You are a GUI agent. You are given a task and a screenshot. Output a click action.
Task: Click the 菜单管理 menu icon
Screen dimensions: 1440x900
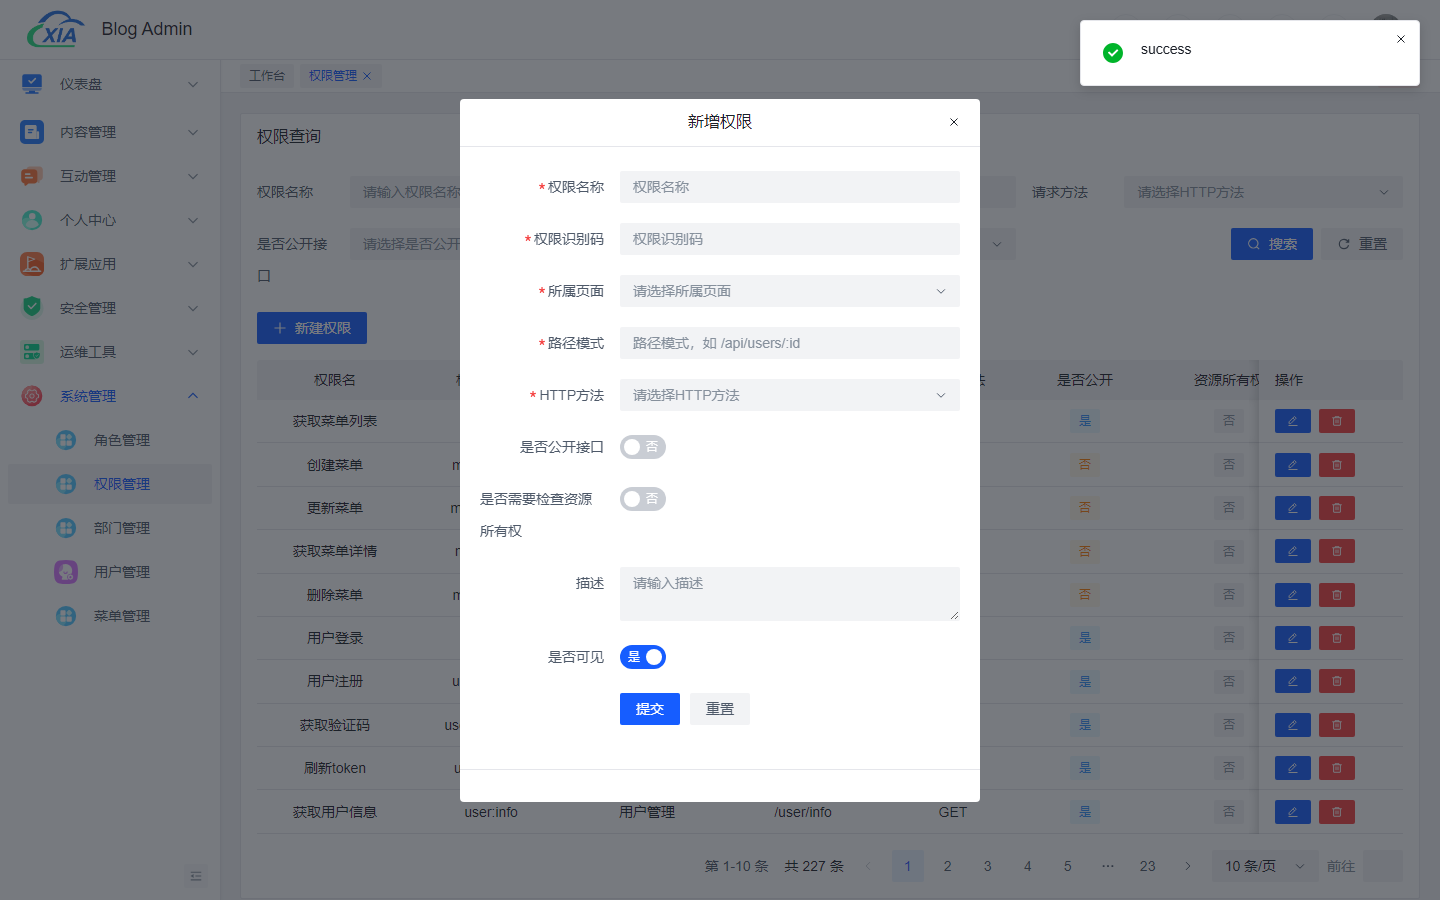pyautogui.click(x=66, y=616)
